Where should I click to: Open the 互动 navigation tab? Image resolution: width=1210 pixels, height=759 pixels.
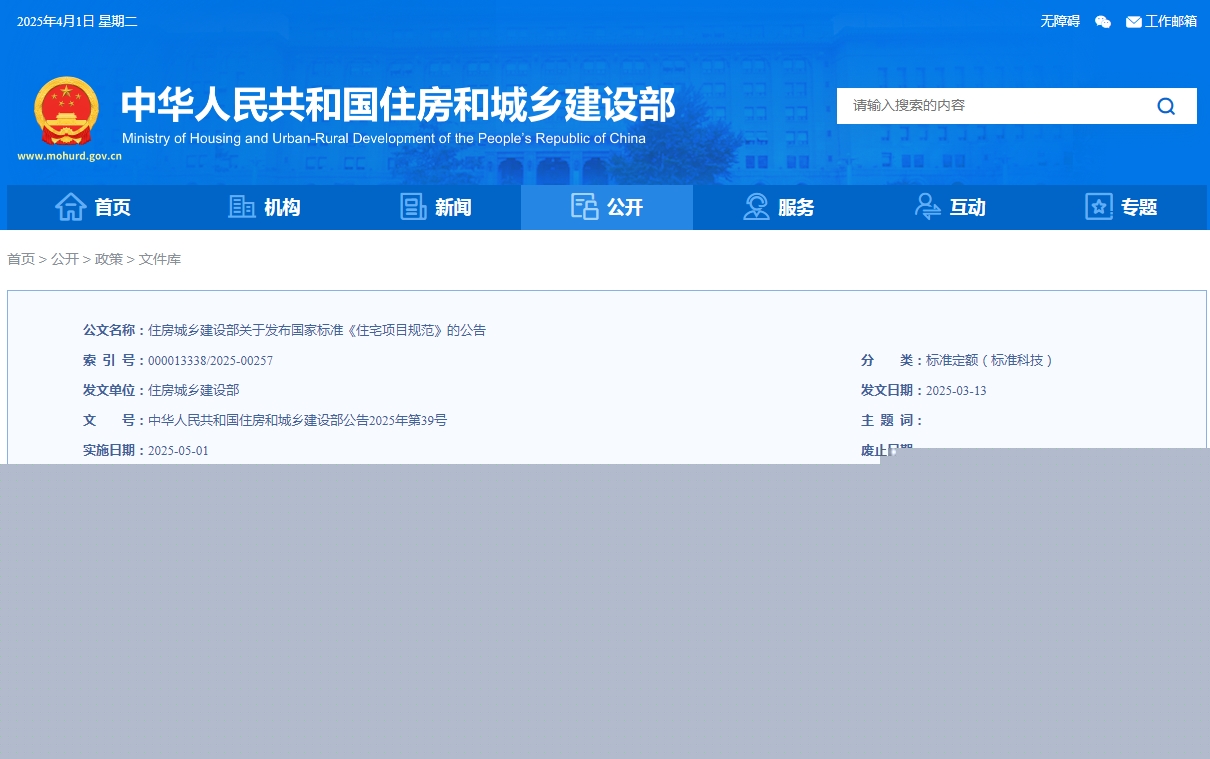[x=949, y=207]
